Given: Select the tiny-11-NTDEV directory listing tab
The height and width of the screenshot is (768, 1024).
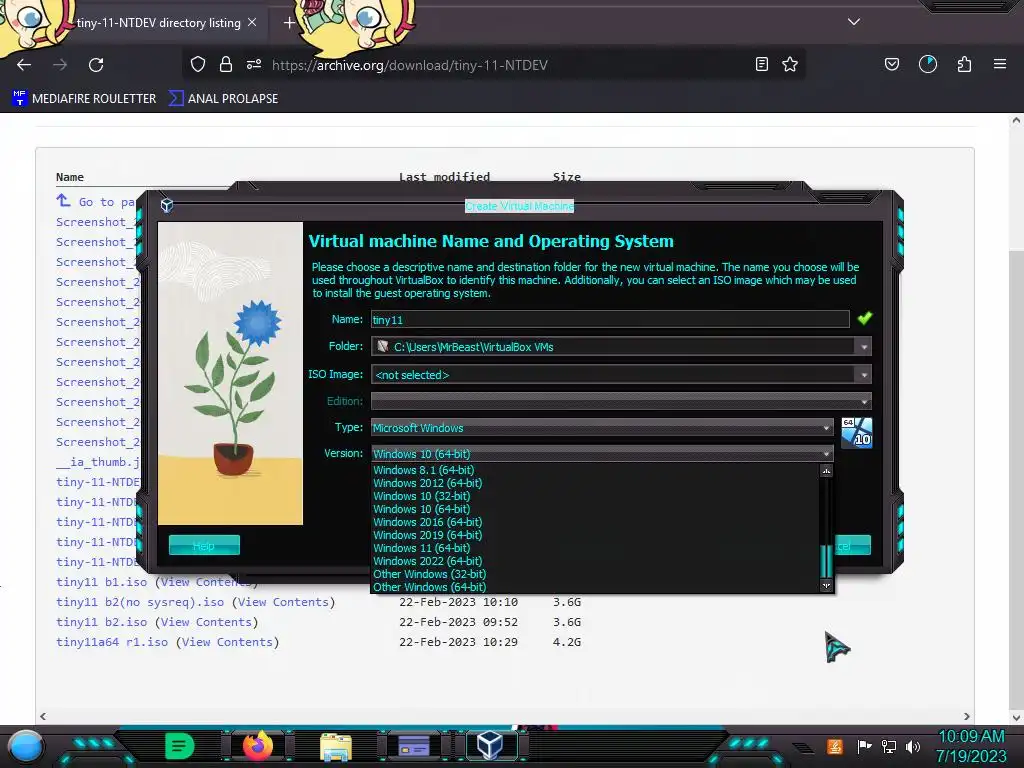Looking at the screenshot, I should click(x=159, y=22).
